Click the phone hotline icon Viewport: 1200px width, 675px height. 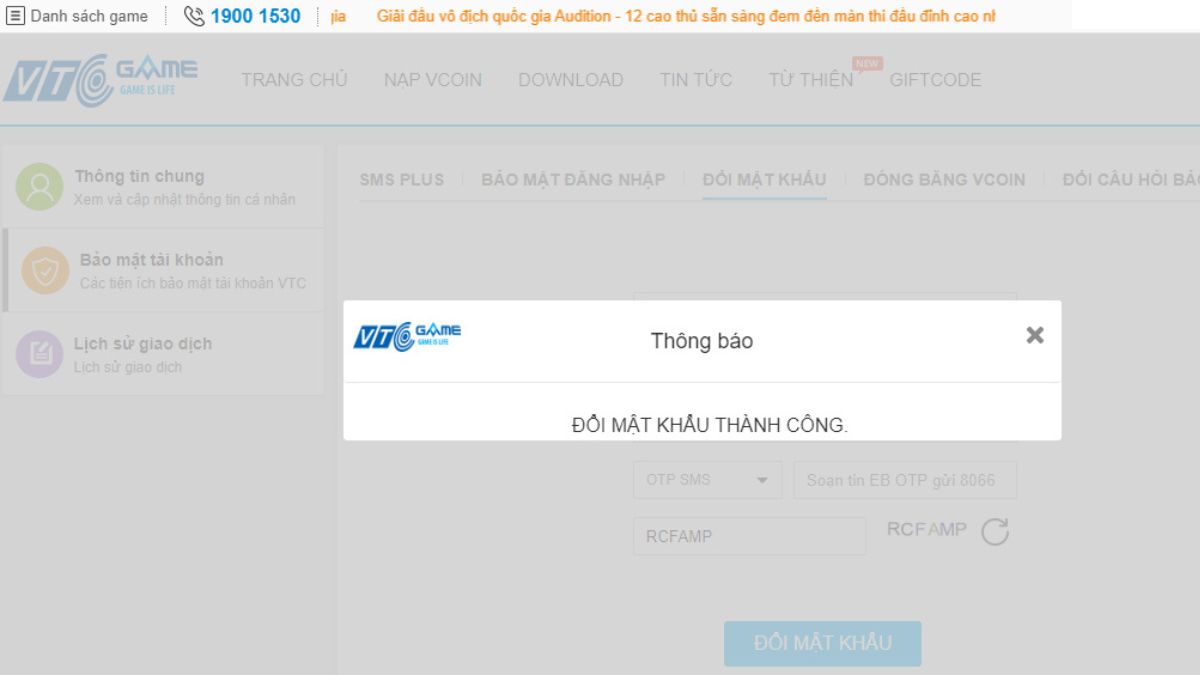194,16
